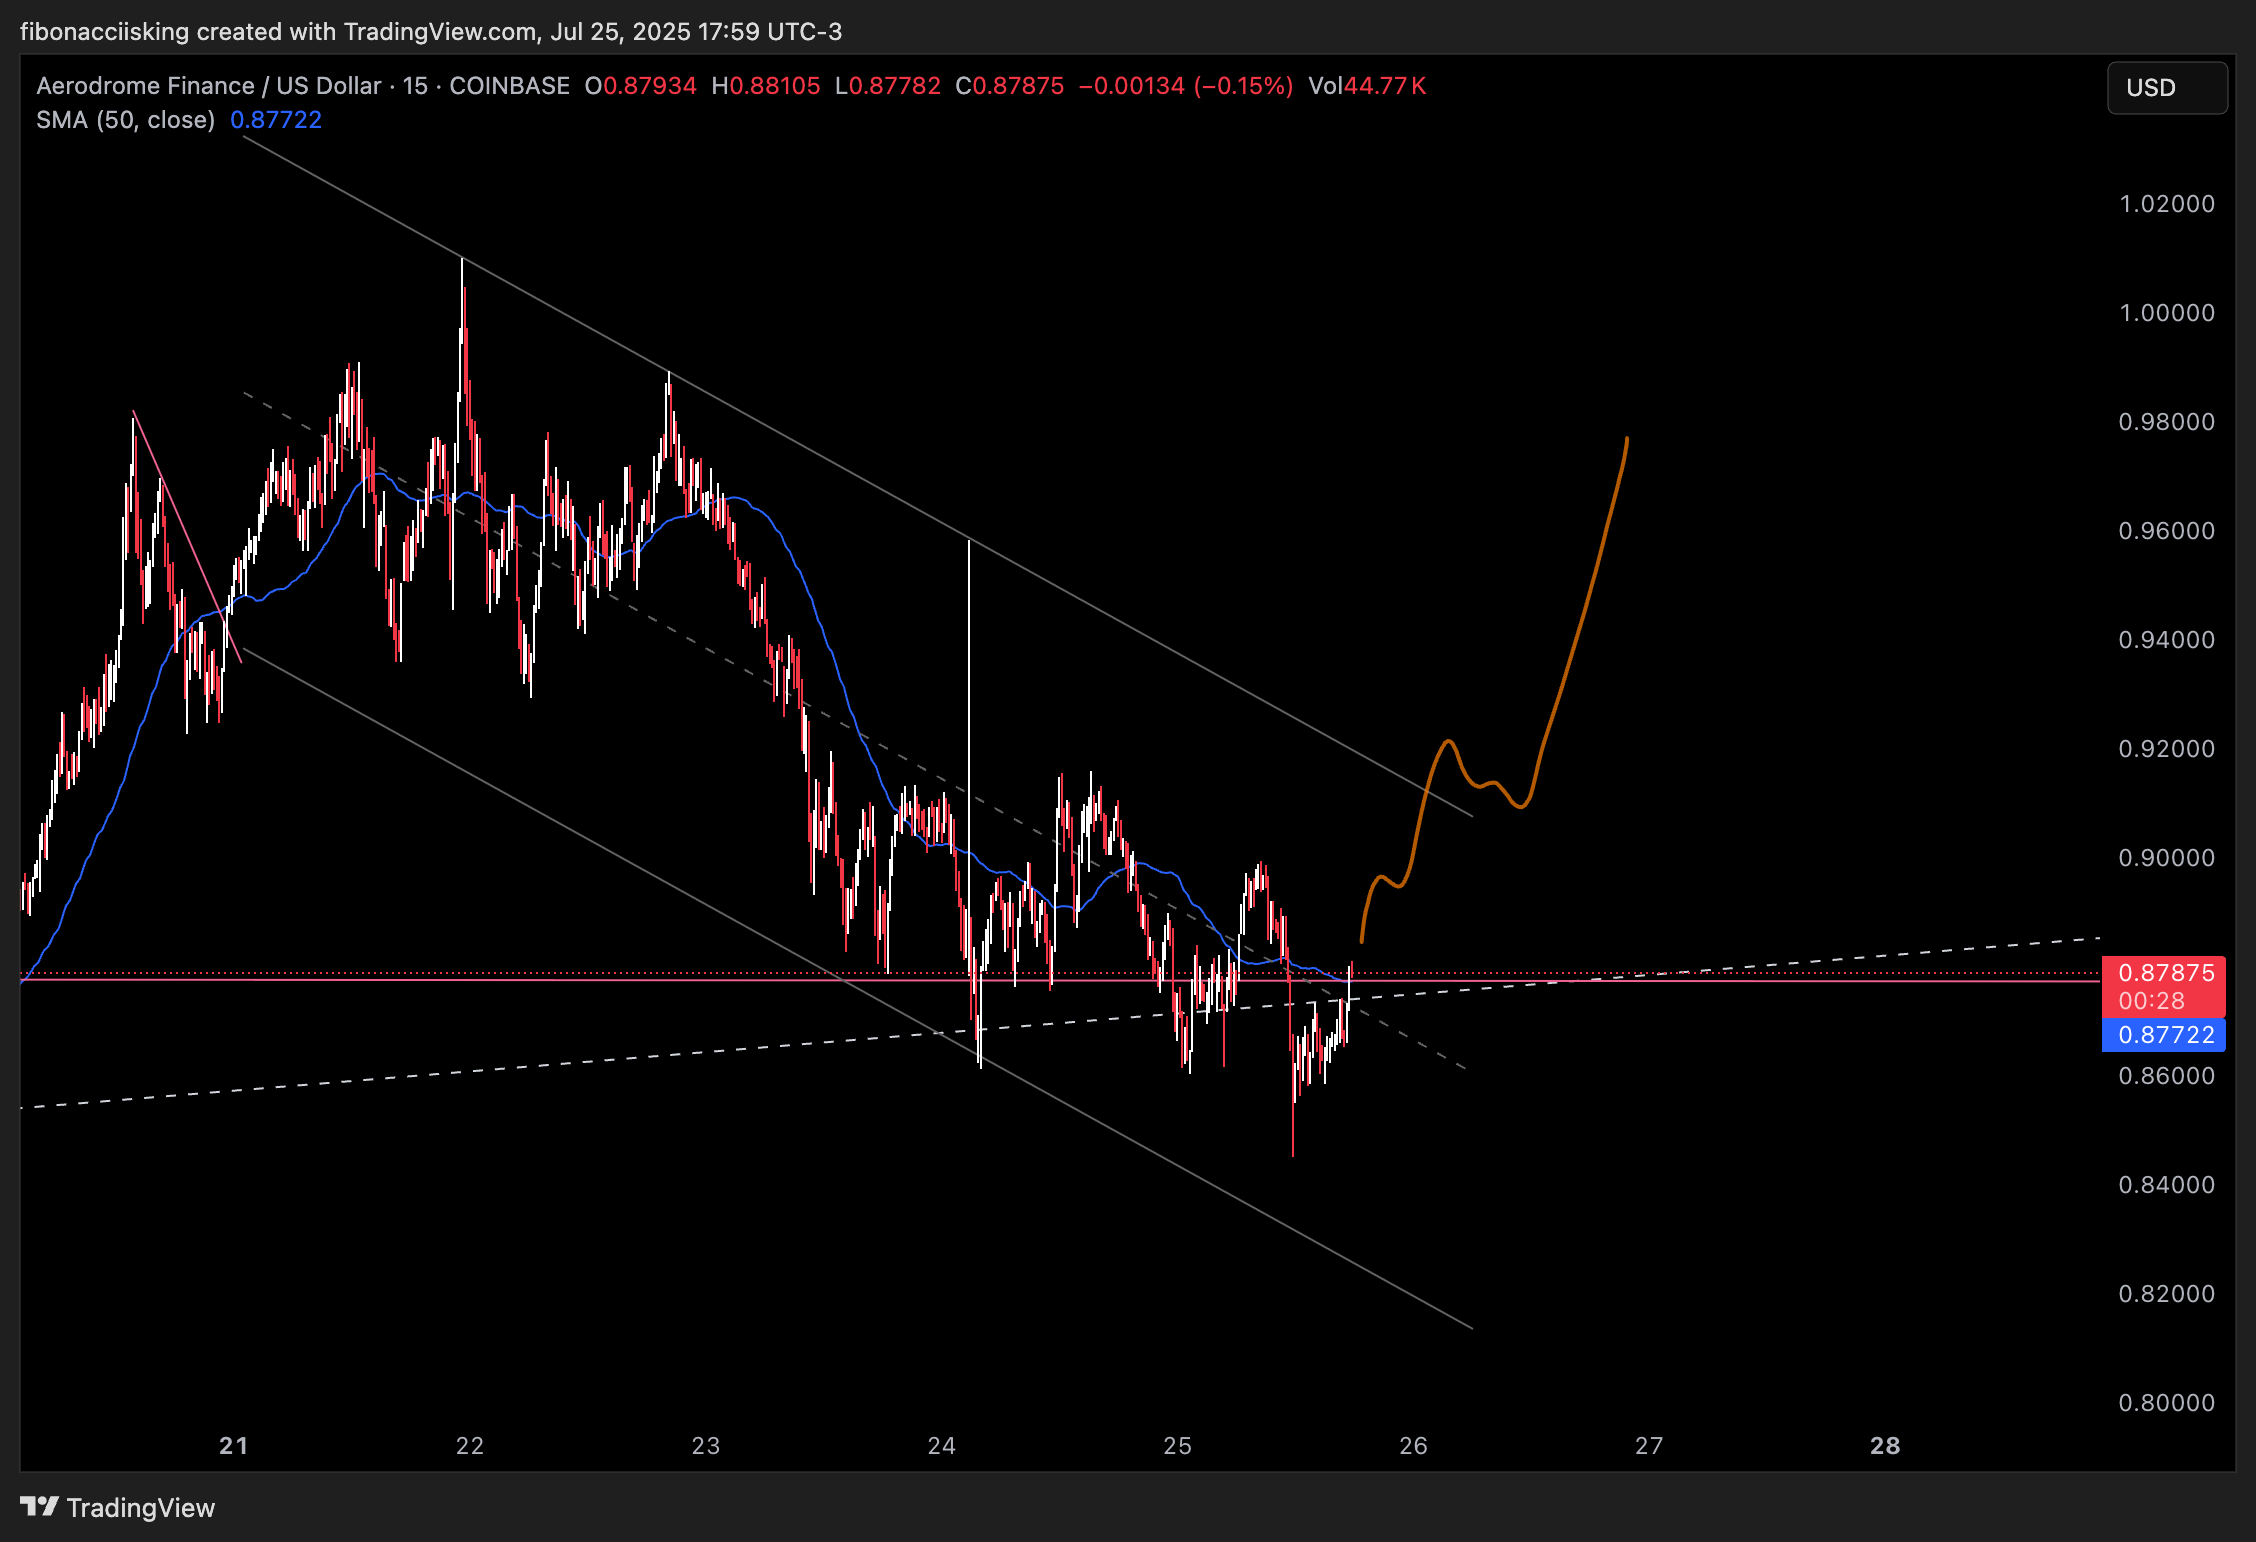Click the 0.92000 price axis label
The width and height of the screenshot is (2256, 1542).
tap(2167, 749)
